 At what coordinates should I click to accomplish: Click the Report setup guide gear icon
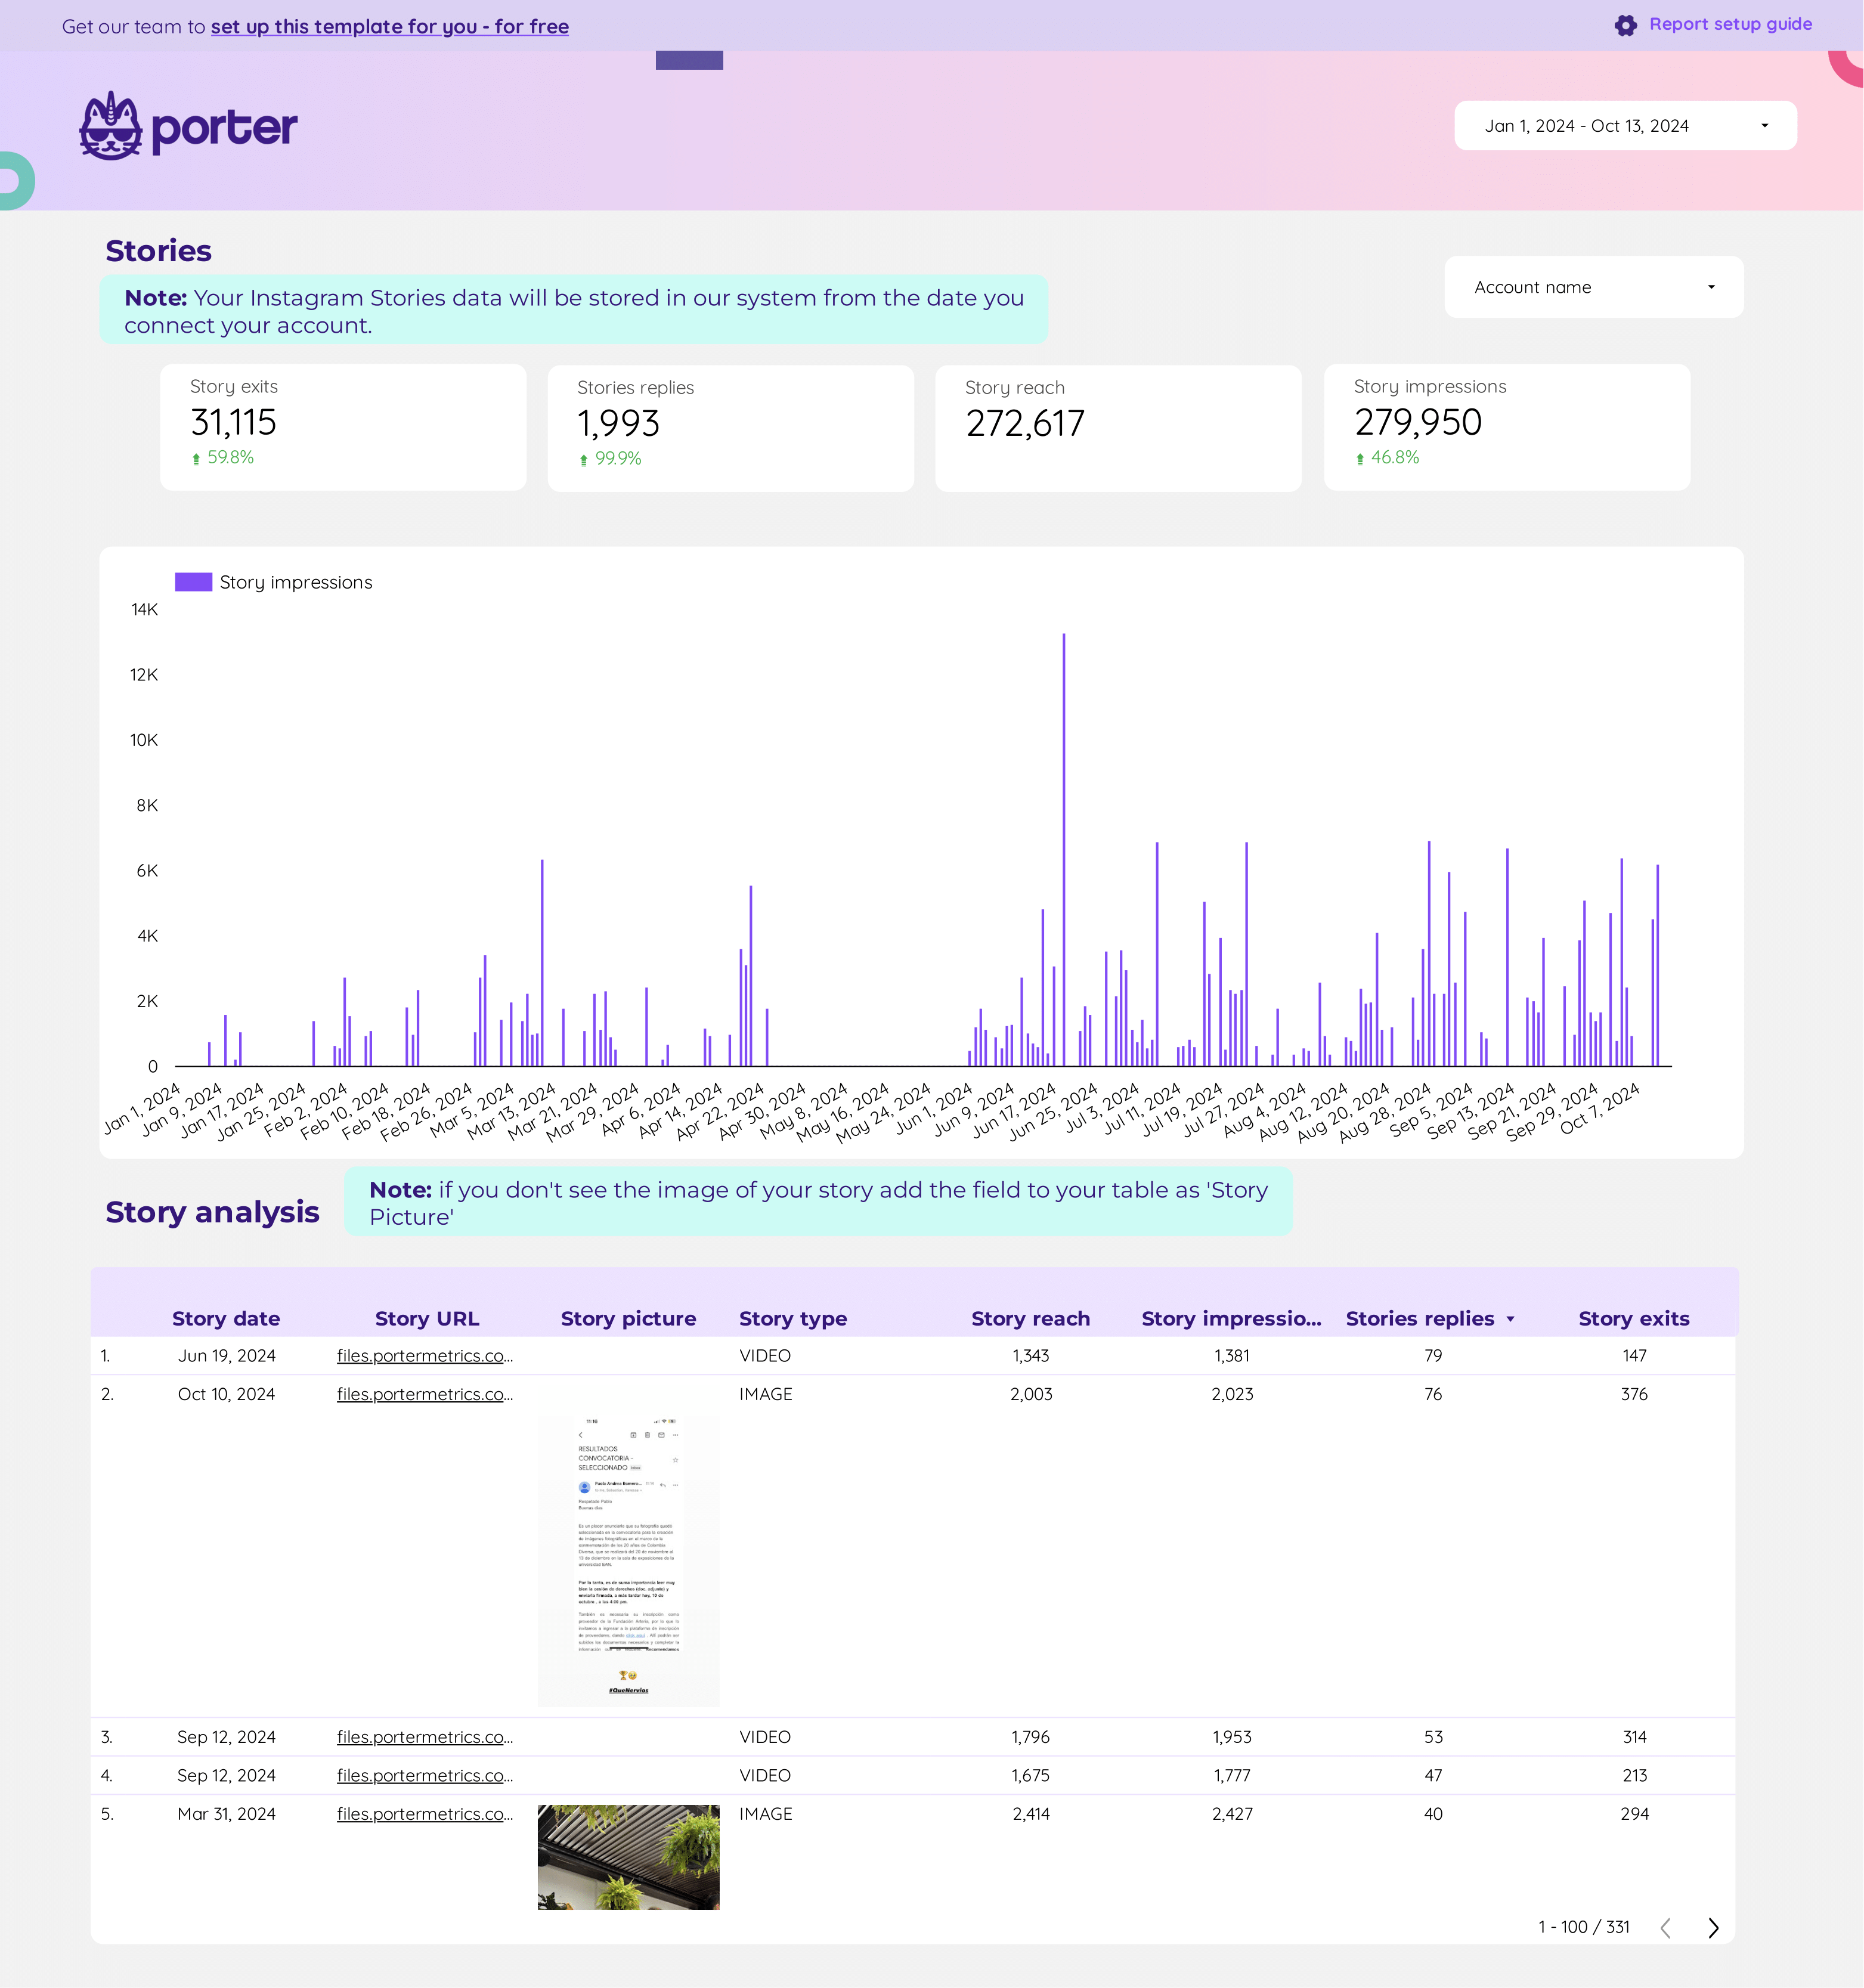[1626, 25]
